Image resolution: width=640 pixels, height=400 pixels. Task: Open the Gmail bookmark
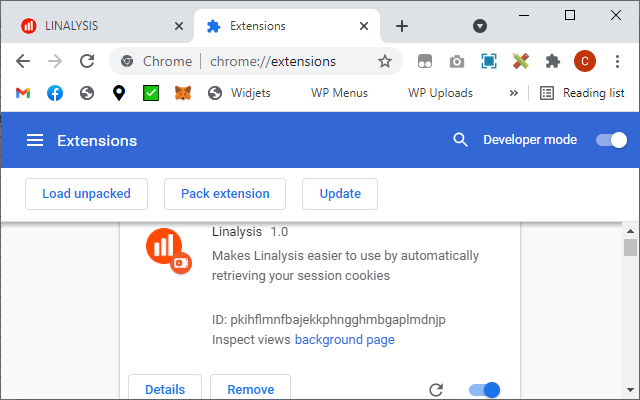pos(23,93)
